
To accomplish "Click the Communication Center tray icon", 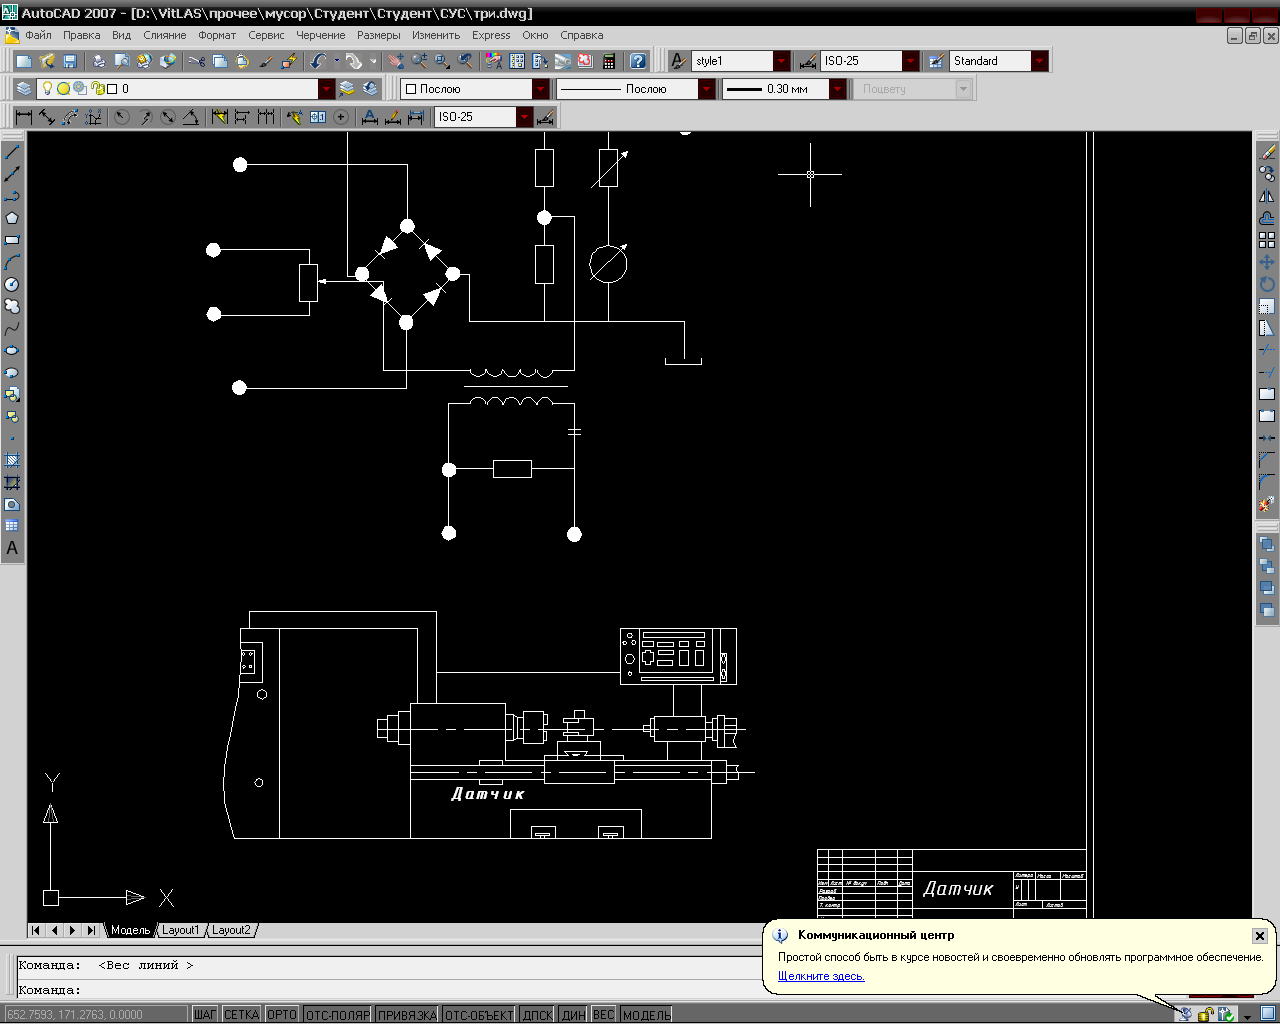I will pyautogui.click(x=1185, y=1014).
